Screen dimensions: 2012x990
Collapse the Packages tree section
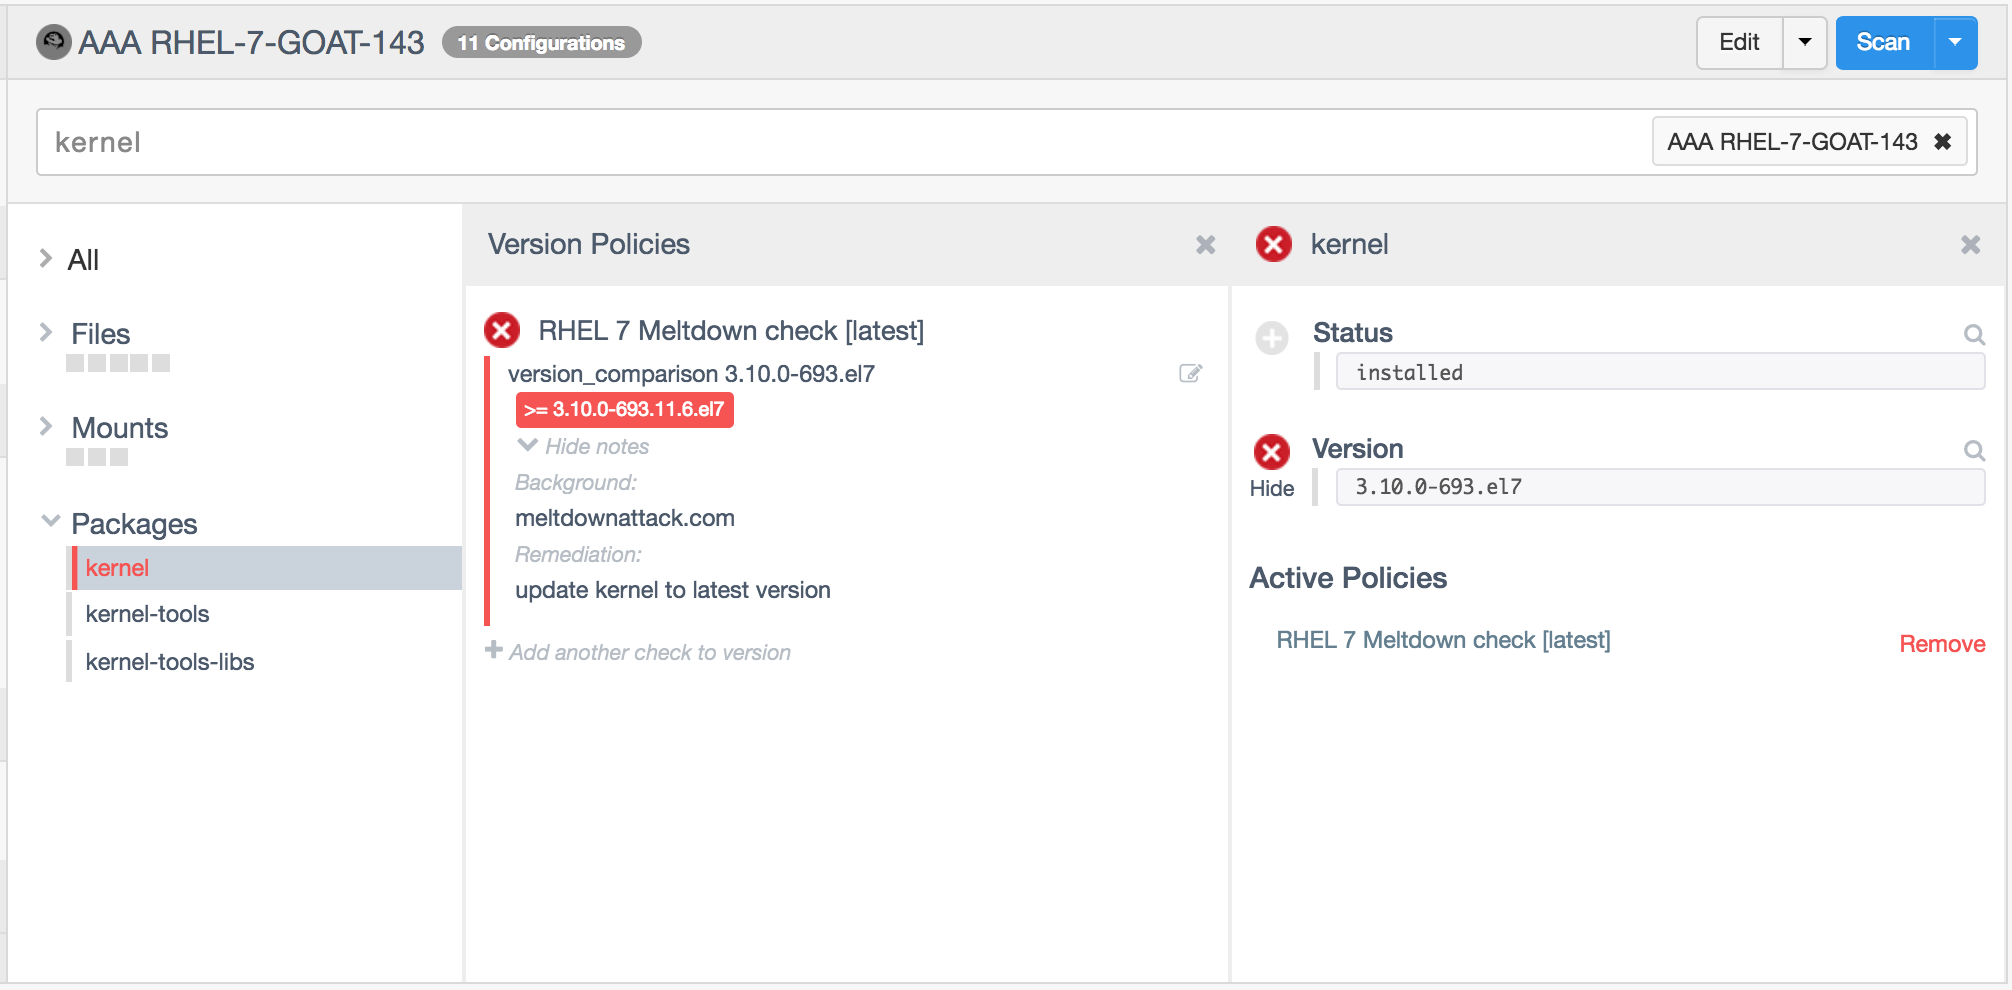point(50,521)
